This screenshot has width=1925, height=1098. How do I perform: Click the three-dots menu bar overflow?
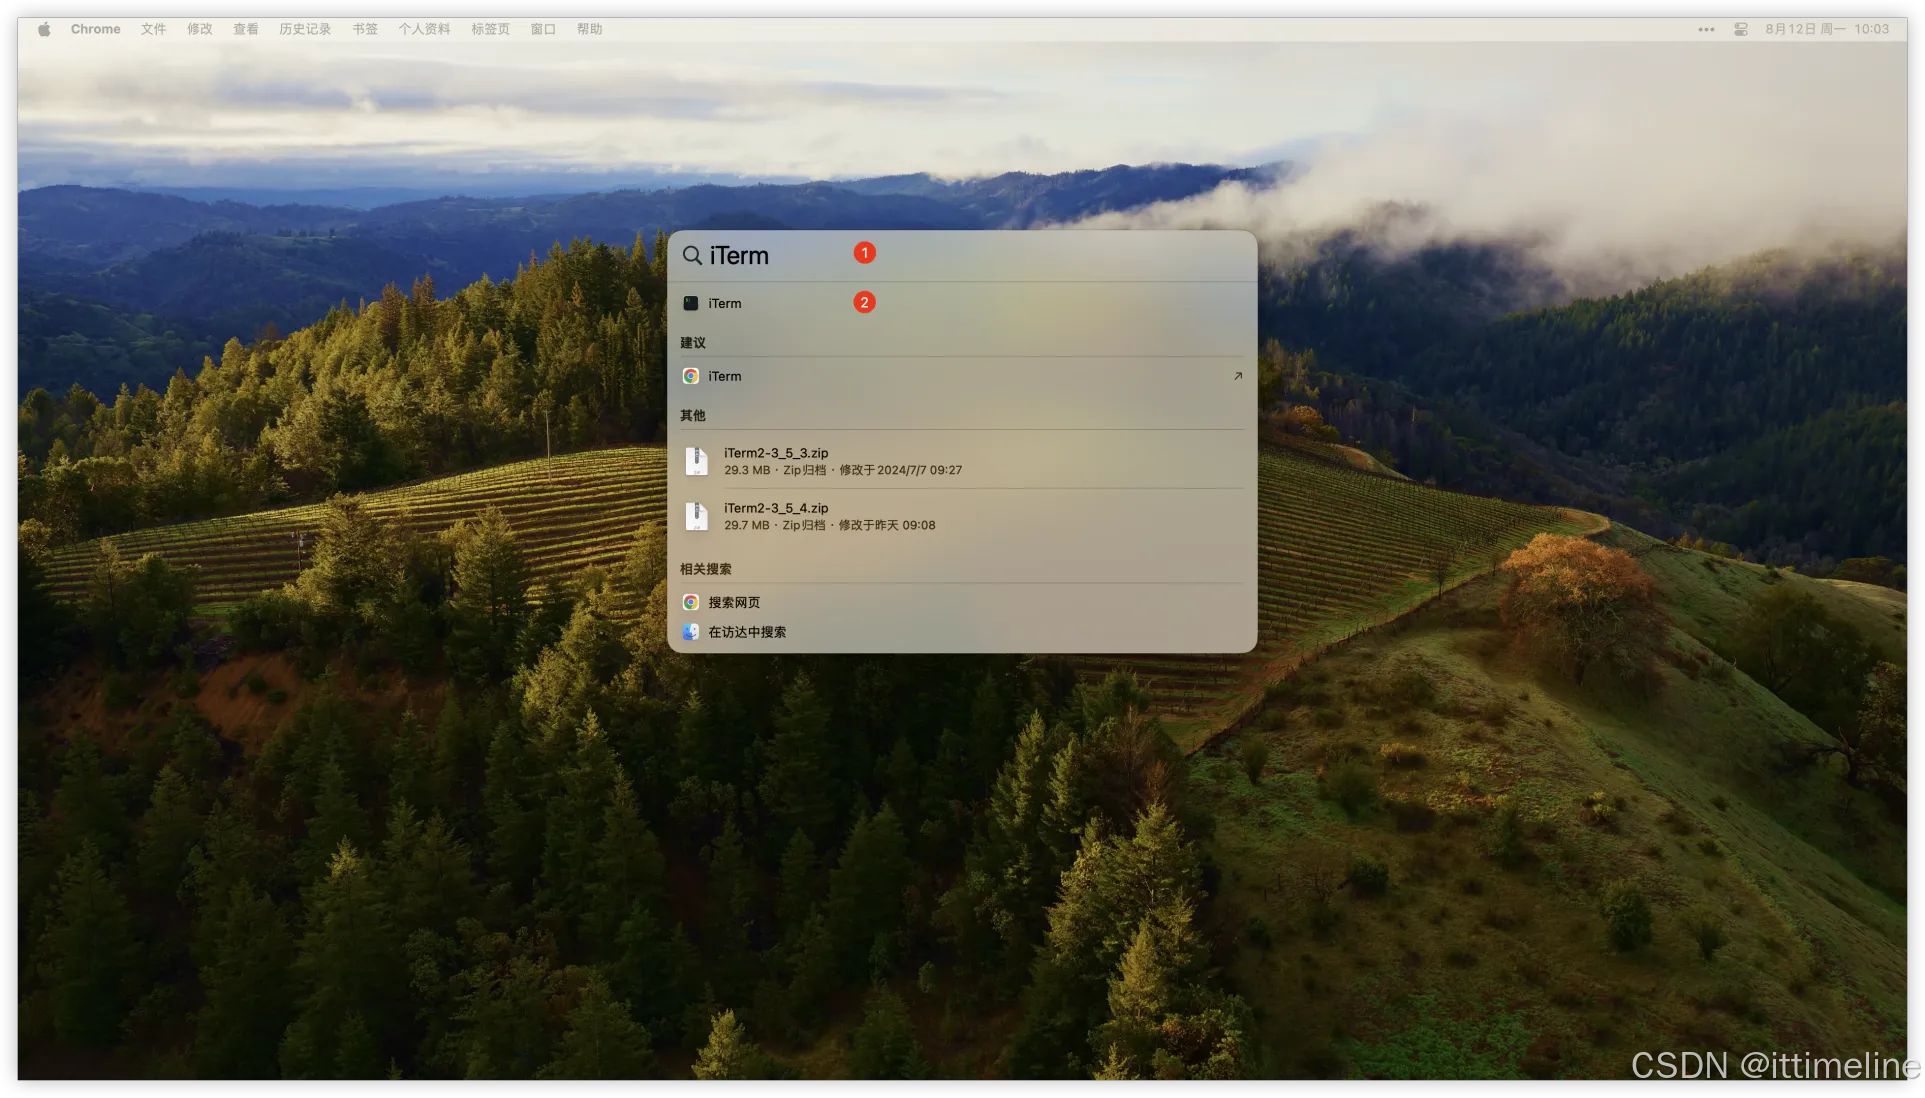(x=1706, y=29)
